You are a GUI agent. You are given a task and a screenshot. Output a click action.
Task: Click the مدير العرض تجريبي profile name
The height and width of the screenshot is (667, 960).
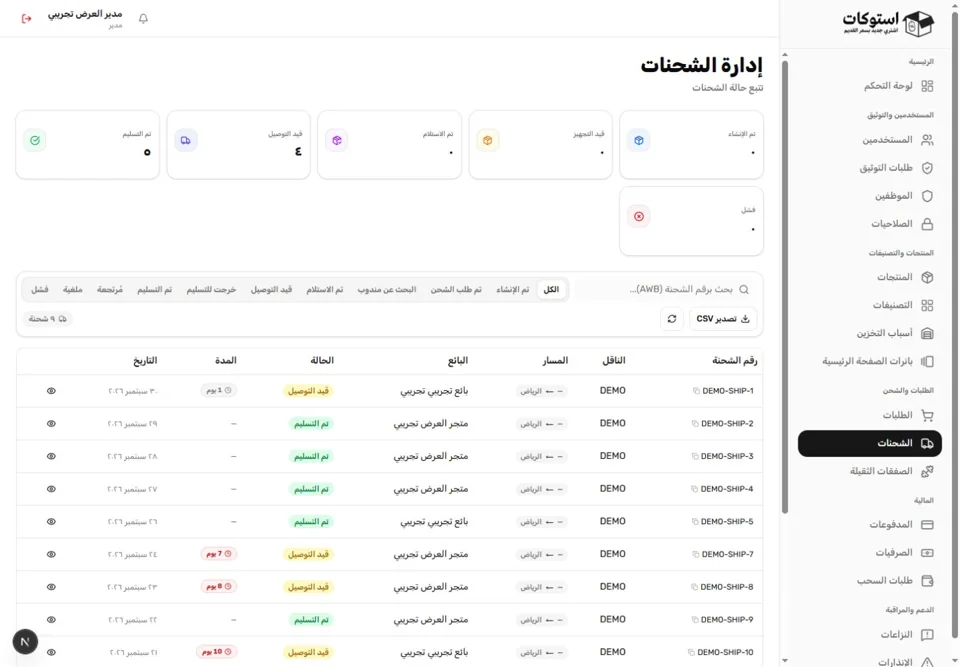click(x=85, y=14)
